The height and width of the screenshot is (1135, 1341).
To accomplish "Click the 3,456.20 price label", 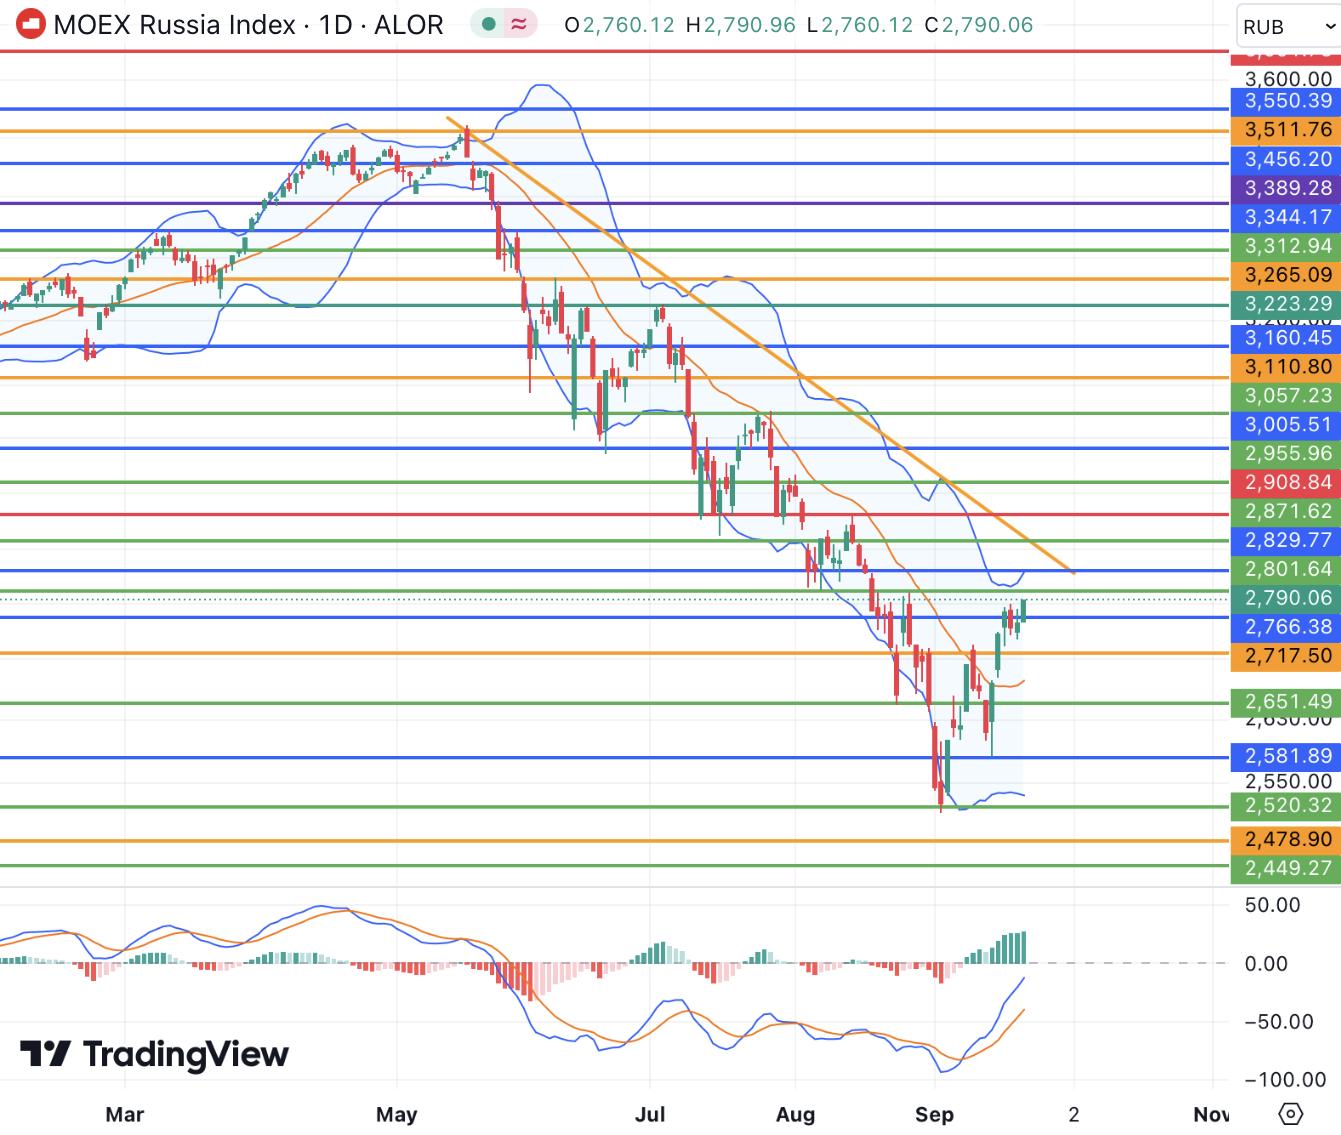I will [x=1285, y=159].
